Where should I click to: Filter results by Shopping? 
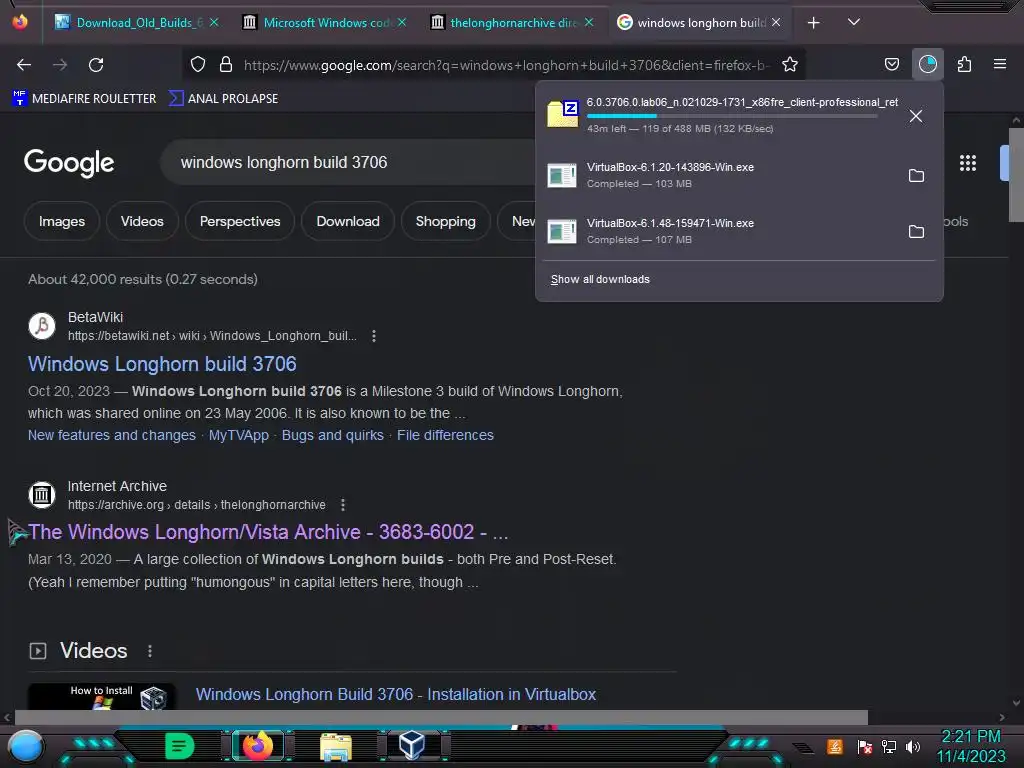(x=445, y=221)
